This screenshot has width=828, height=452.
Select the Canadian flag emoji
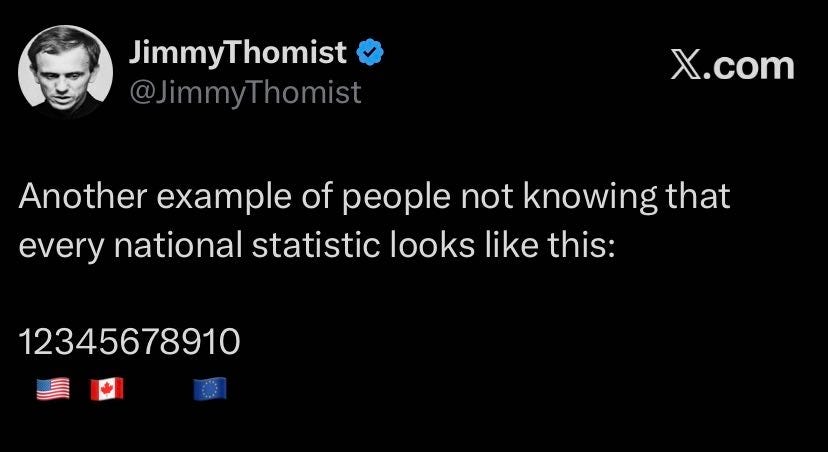point(107,389)
